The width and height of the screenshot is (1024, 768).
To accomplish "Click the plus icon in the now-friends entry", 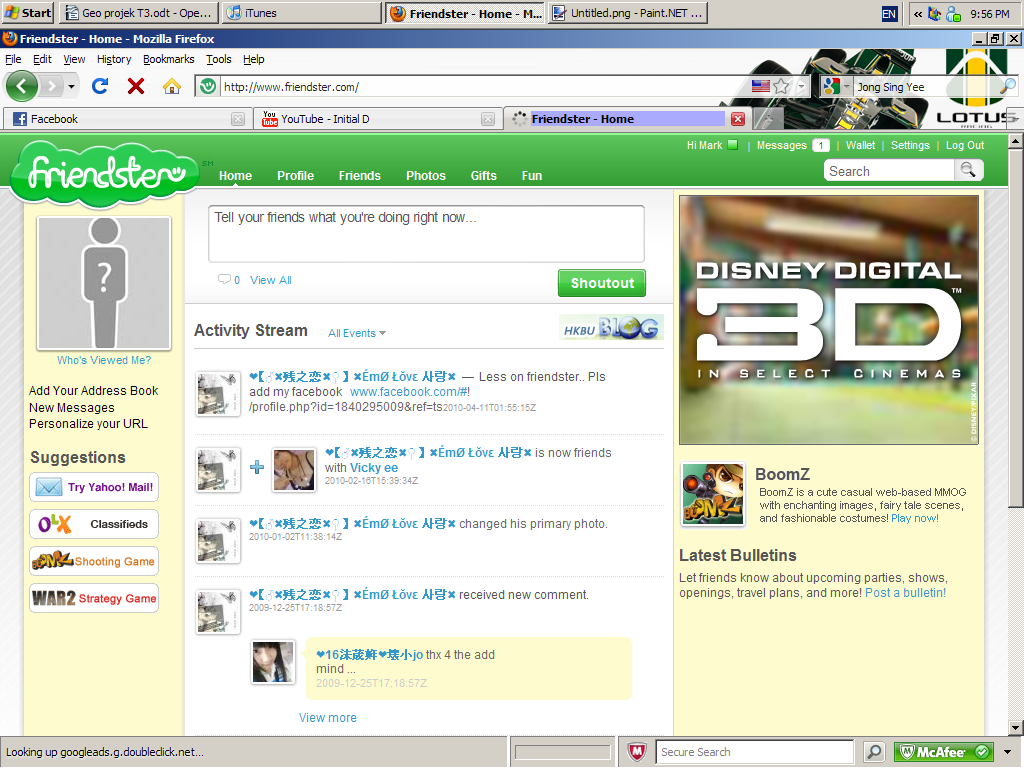I will pos(257,467).
